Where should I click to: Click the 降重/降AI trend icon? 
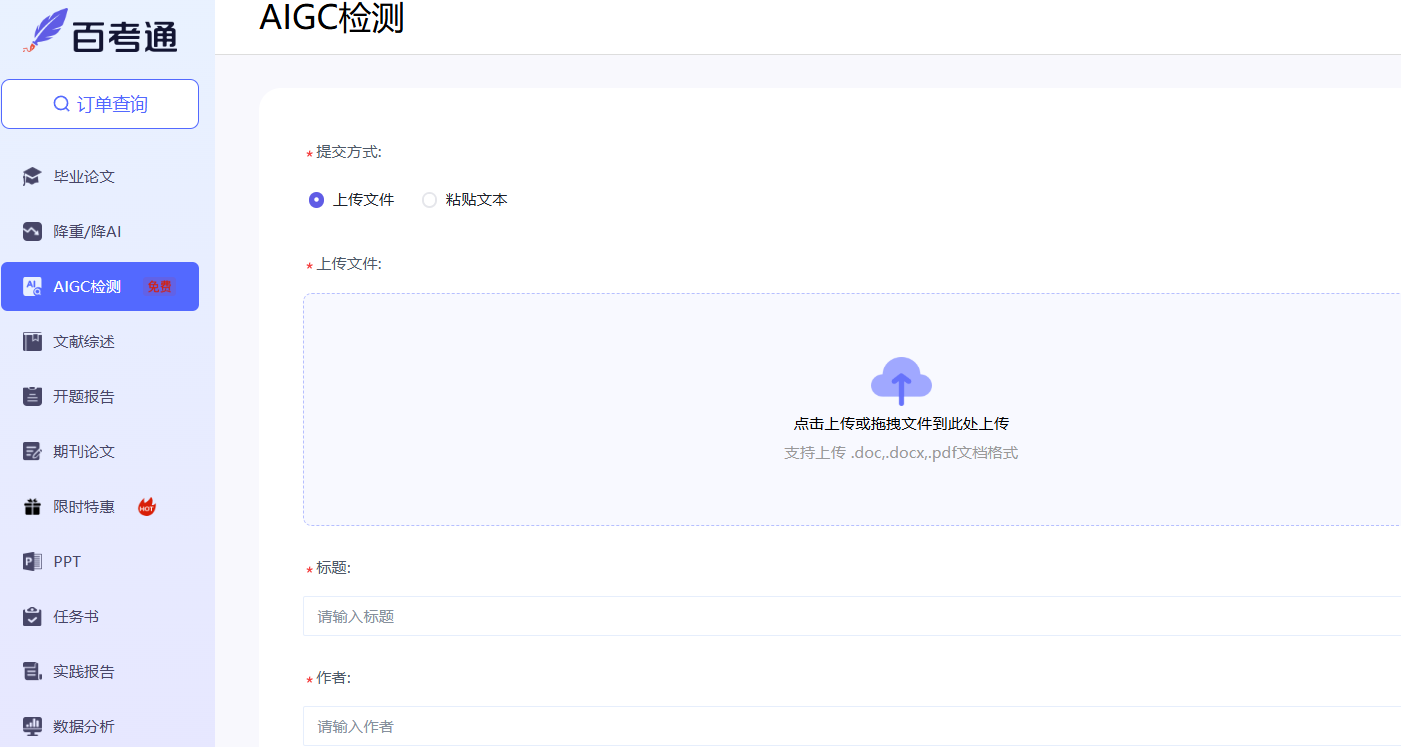tap(32, 232)
